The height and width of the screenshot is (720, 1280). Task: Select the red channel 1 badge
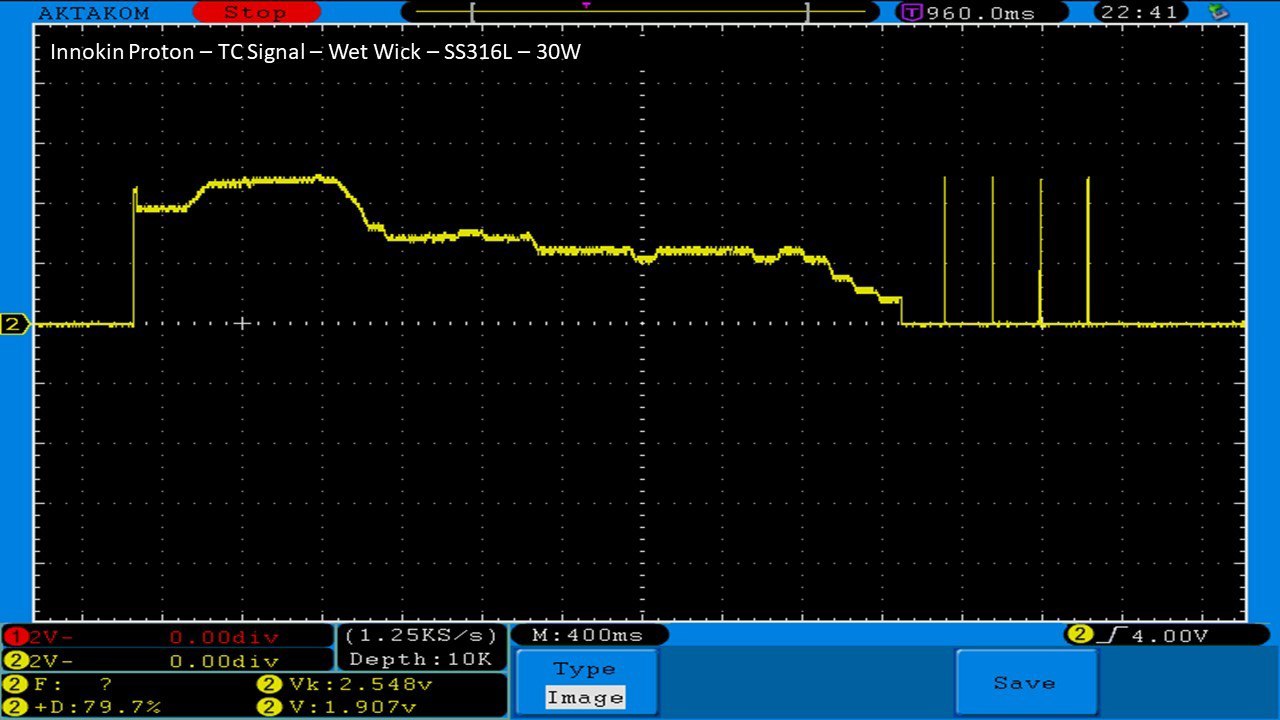pos(16,637)
